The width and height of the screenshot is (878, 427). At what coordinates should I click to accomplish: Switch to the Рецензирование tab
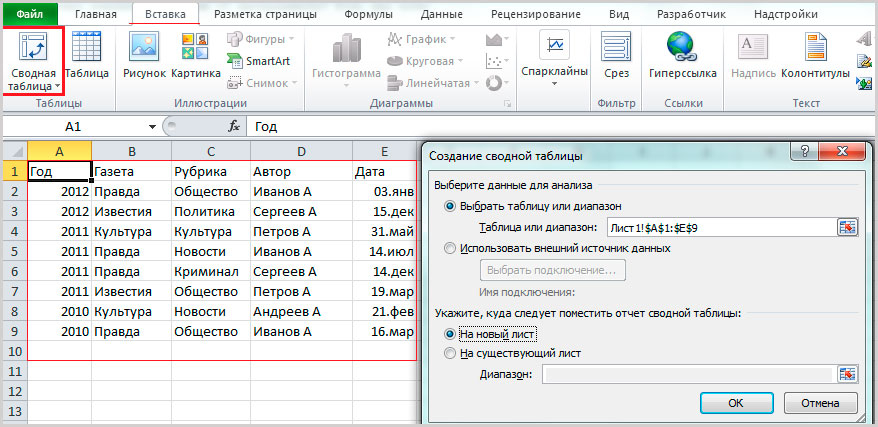click(x=535, y=14)
